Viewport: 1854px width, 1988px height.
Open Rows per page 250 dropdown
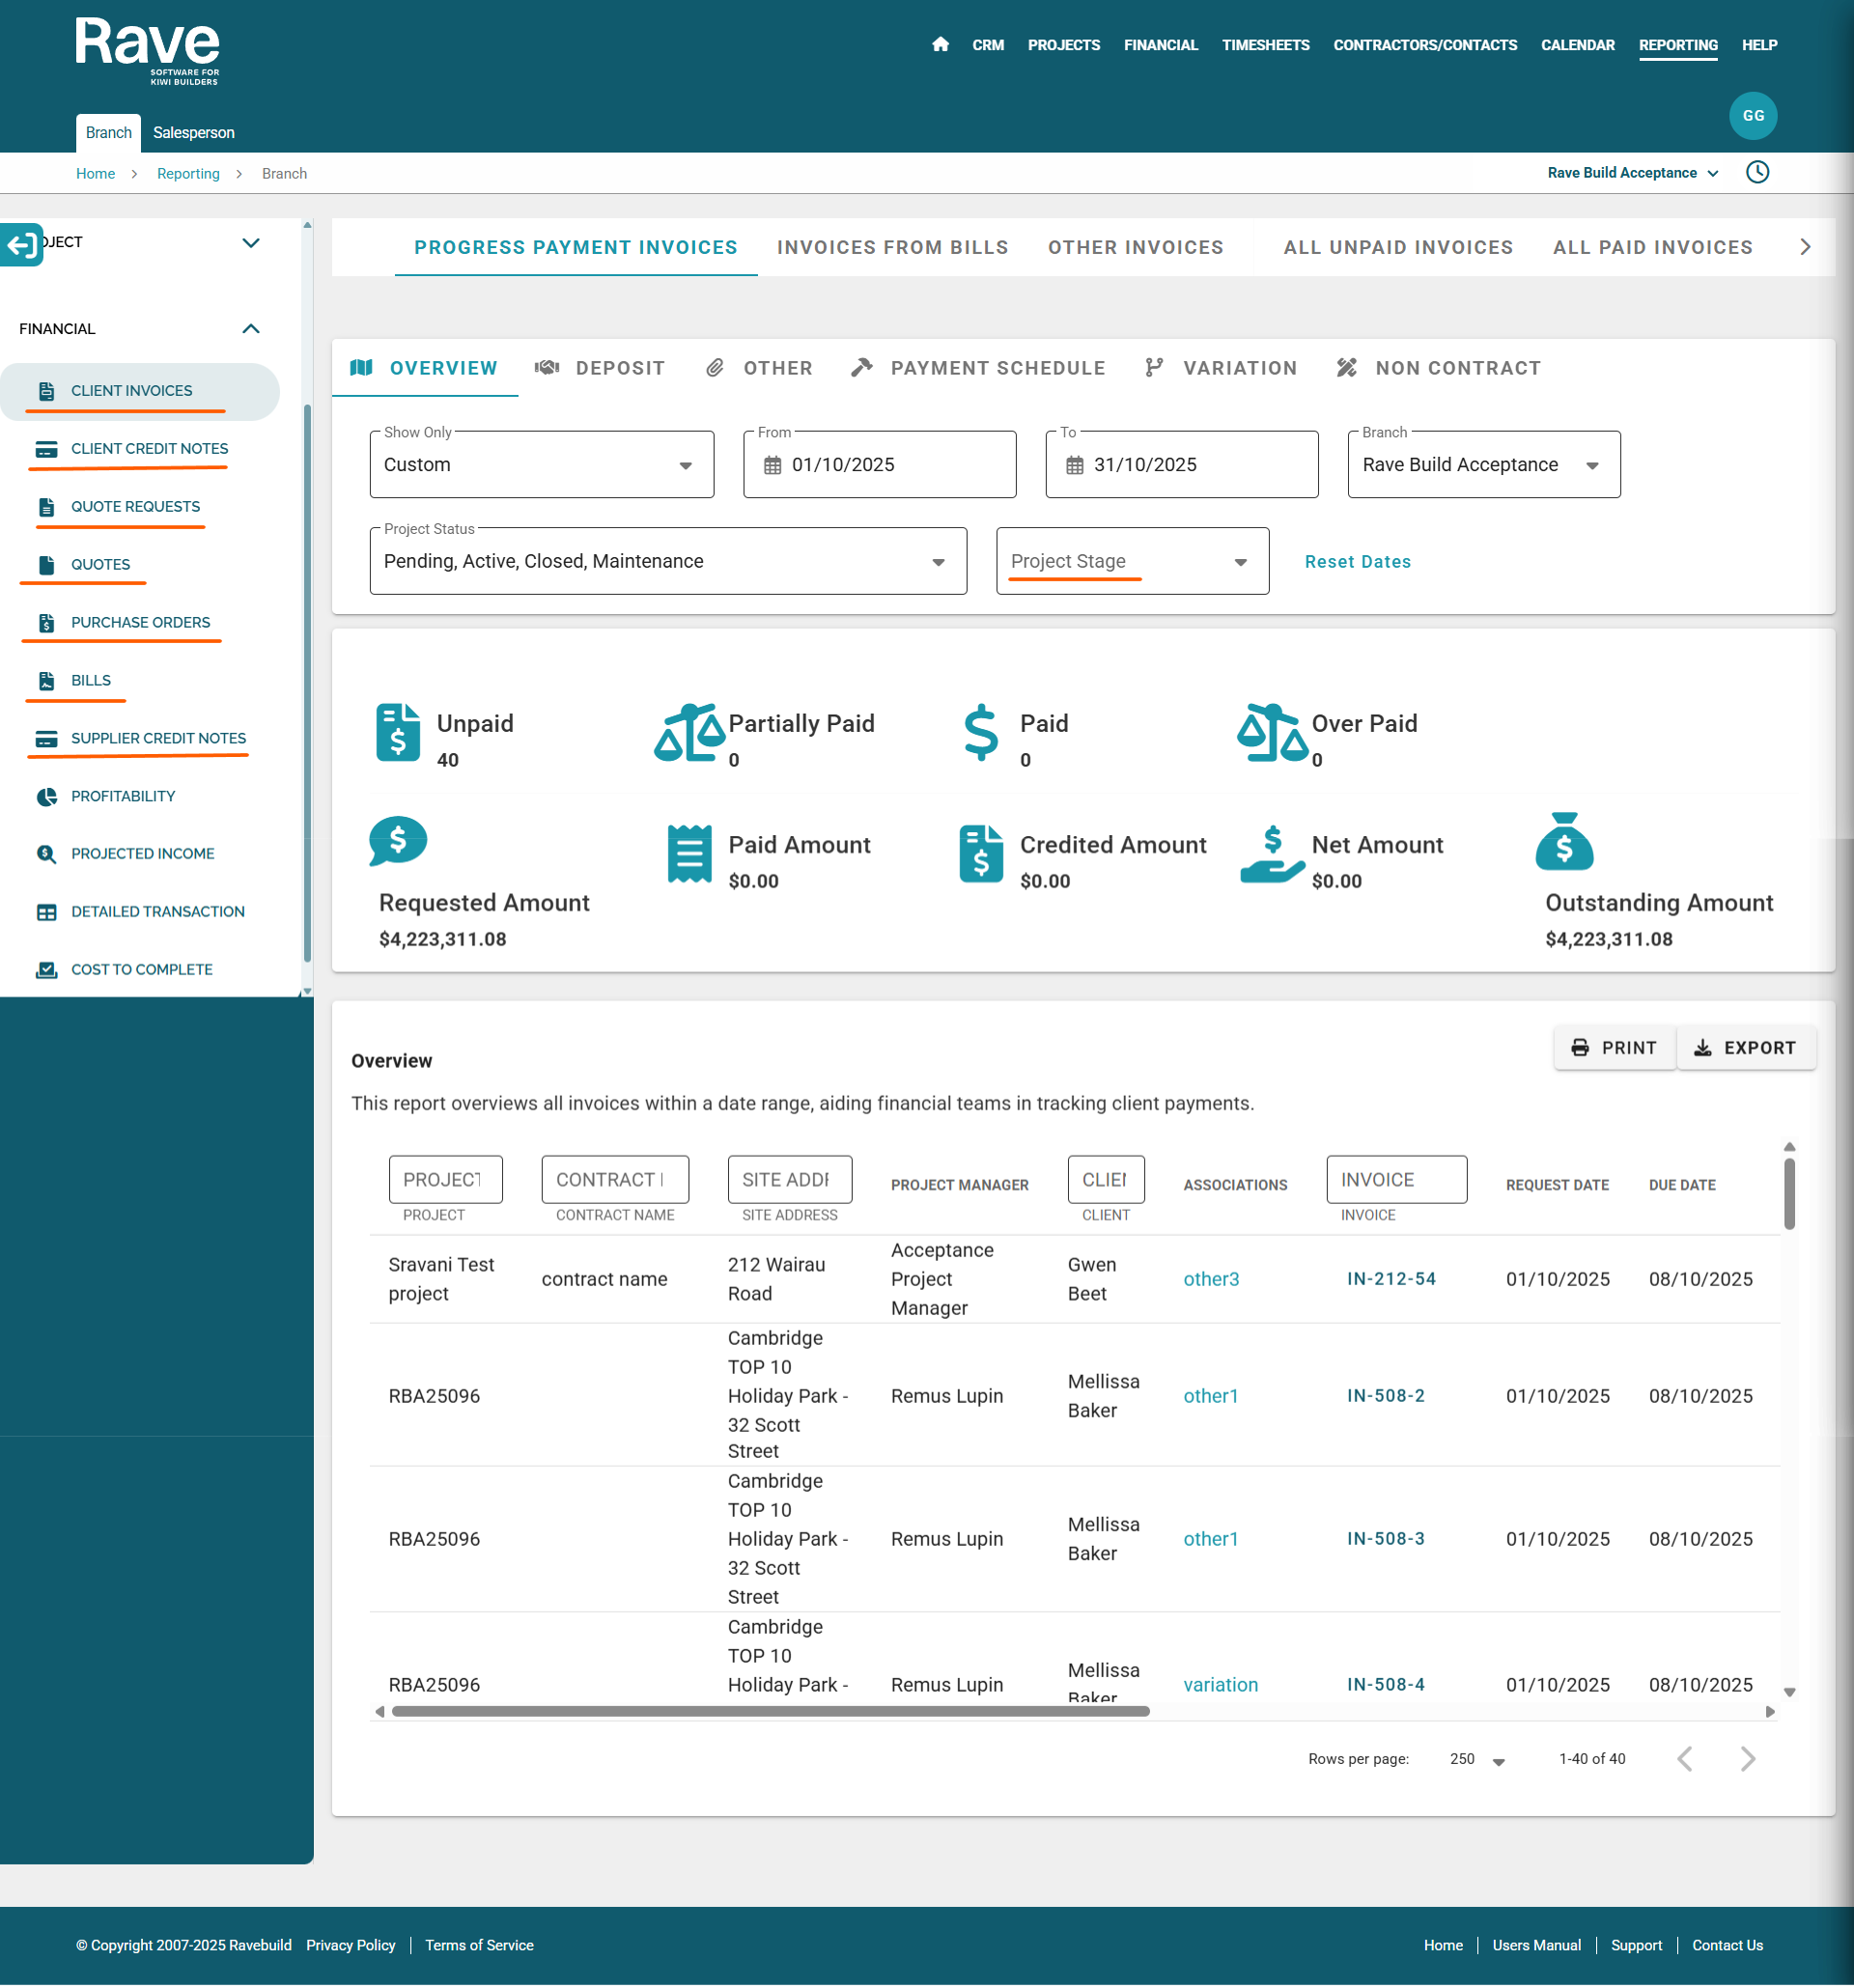pos(1477,1759)
